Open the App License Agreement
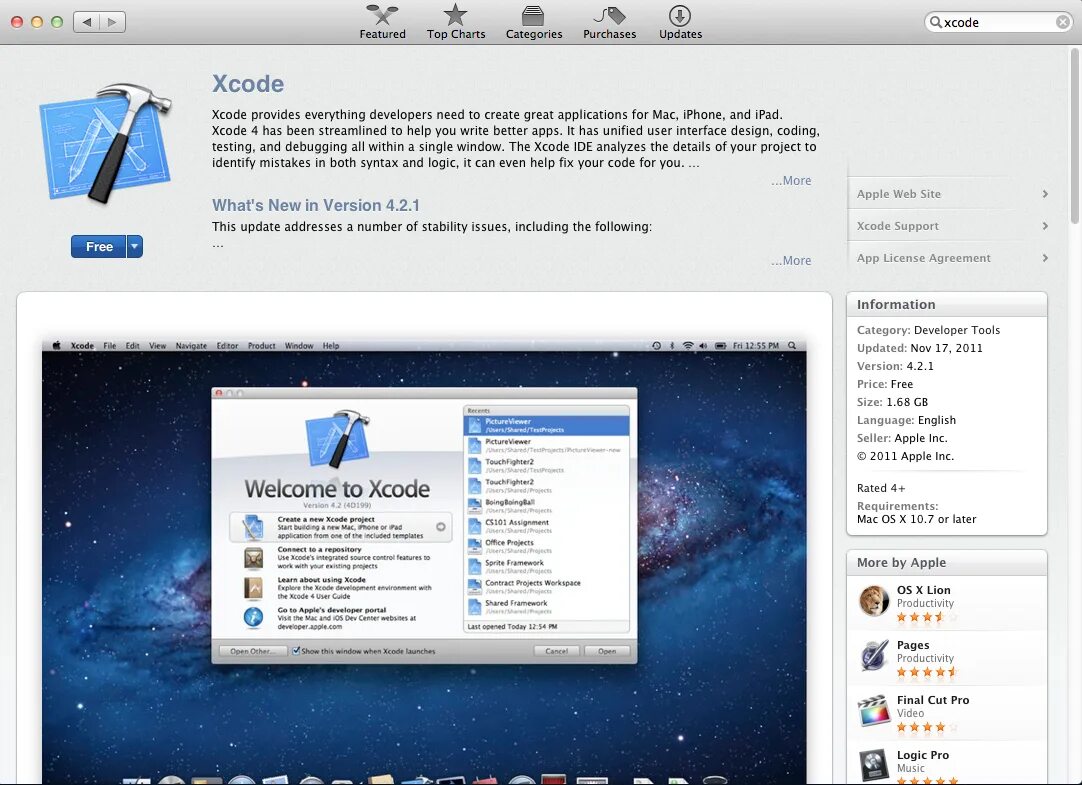 click(x=923, y=258)
